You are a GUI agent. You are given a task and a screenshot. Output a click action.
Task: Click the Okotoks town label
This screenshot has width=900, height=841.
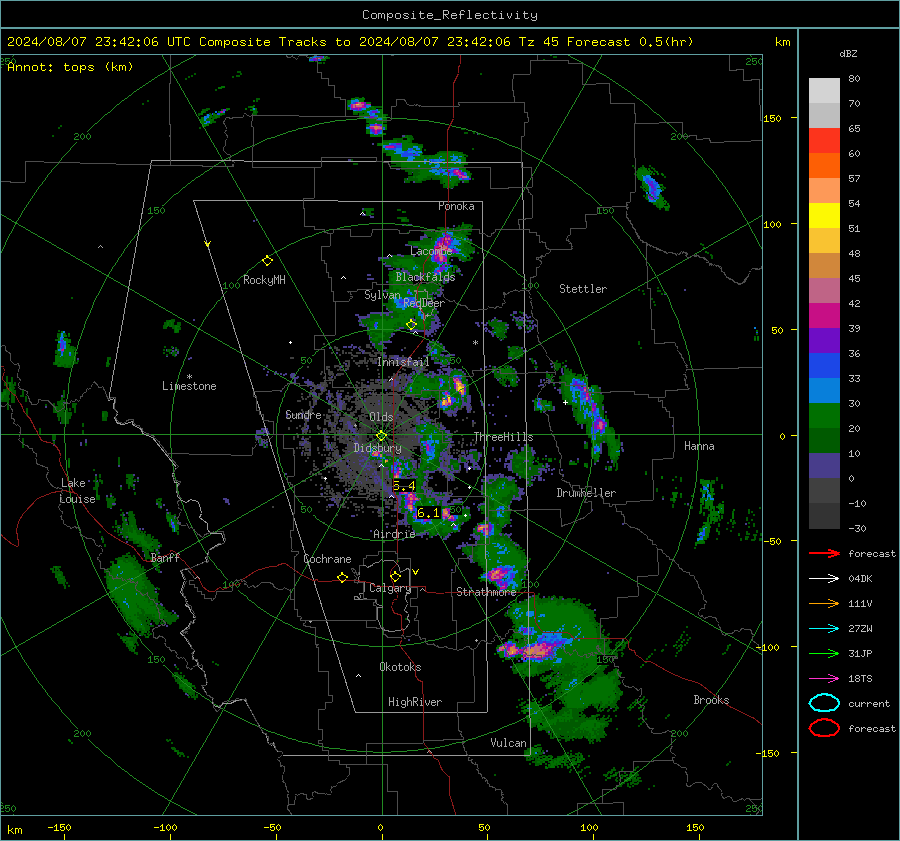(401, 667)
